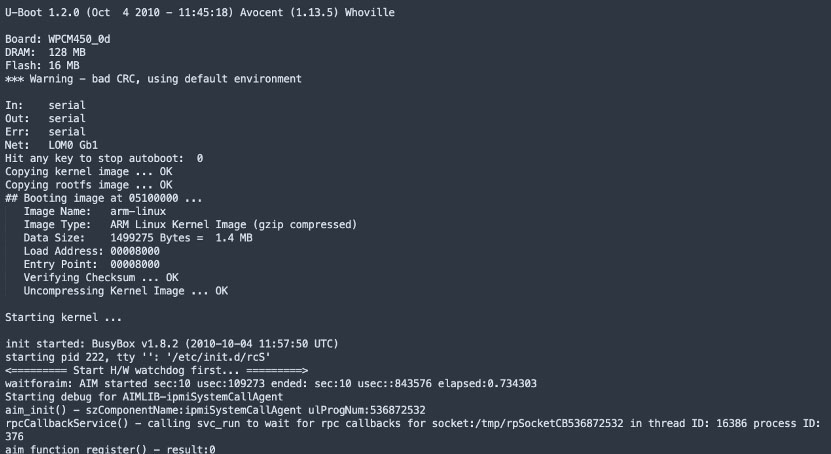Click the rpcCallbackService() socket path line
This screenshot has height=454, width=831.
[x=413, y=430]
